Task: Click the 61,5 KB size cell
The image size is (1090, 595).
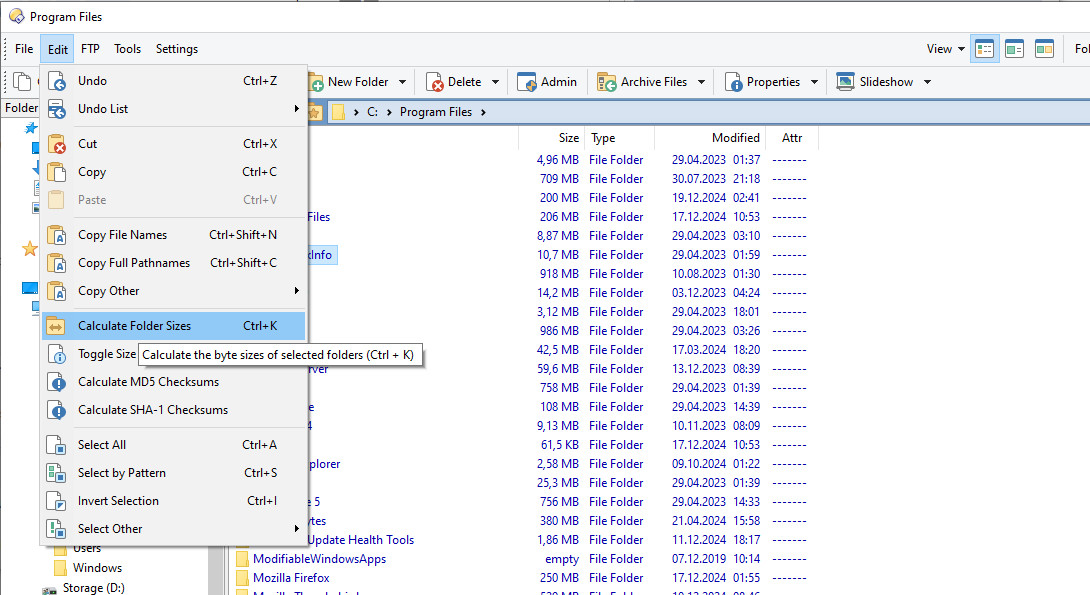Action: (560, 445)
